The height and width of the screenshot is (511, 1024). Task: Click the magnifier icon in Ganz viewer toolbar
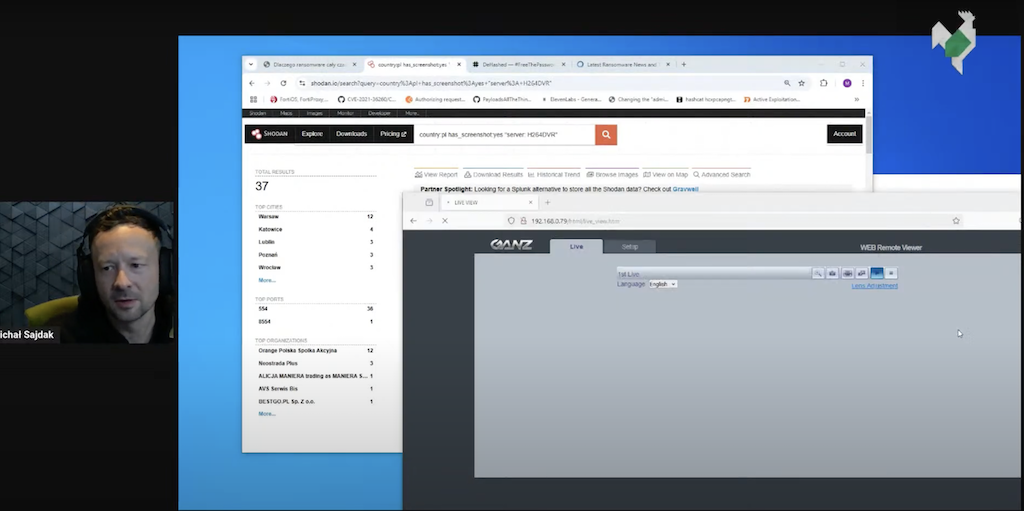pyautogui.click(x=817, y=273)
